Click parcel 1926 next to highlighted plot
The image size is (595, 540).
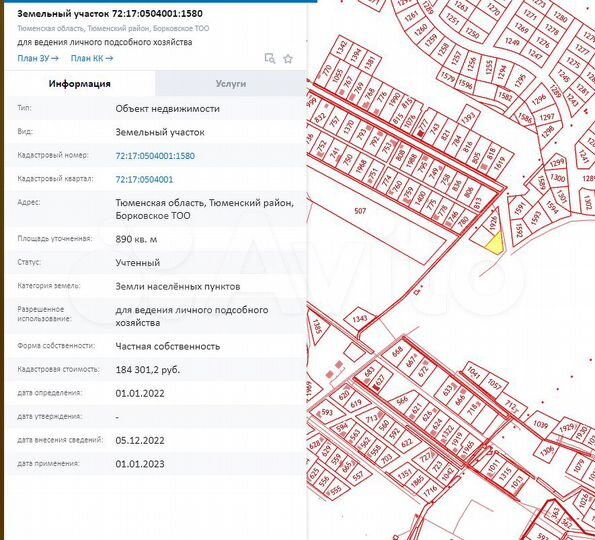point(493,224)
